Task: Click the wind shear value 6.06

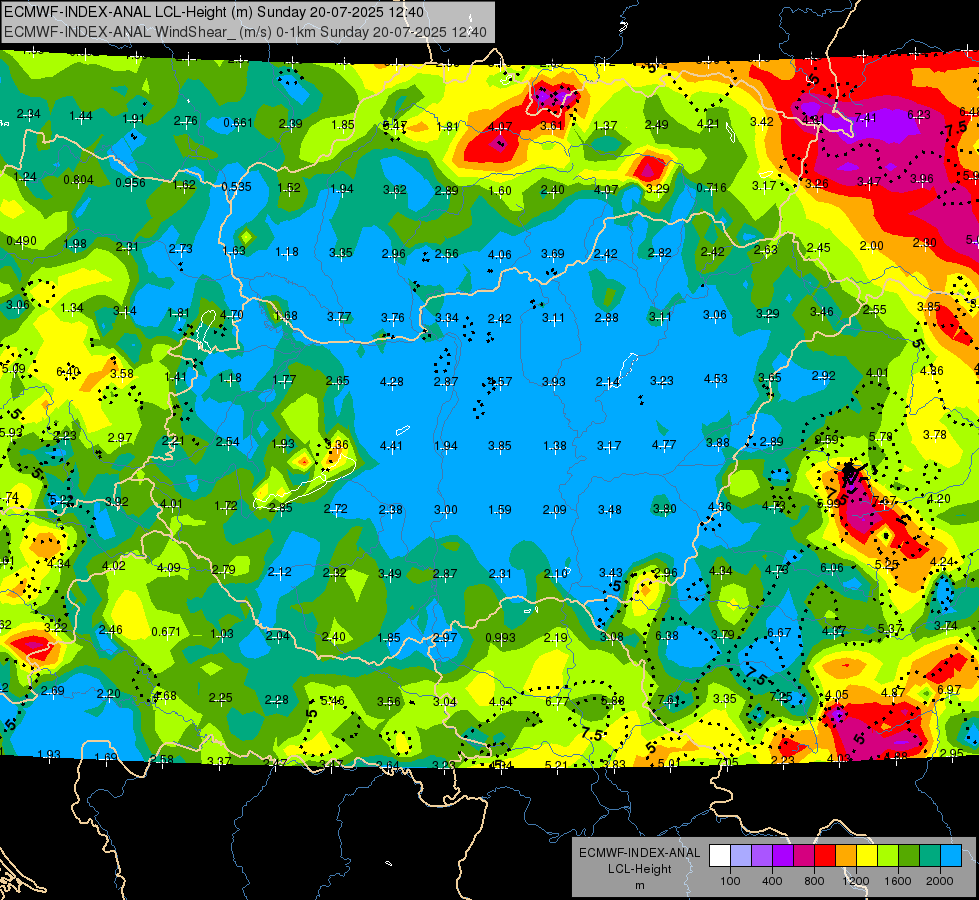Action: pyautogui.click(x=832, y=567)
